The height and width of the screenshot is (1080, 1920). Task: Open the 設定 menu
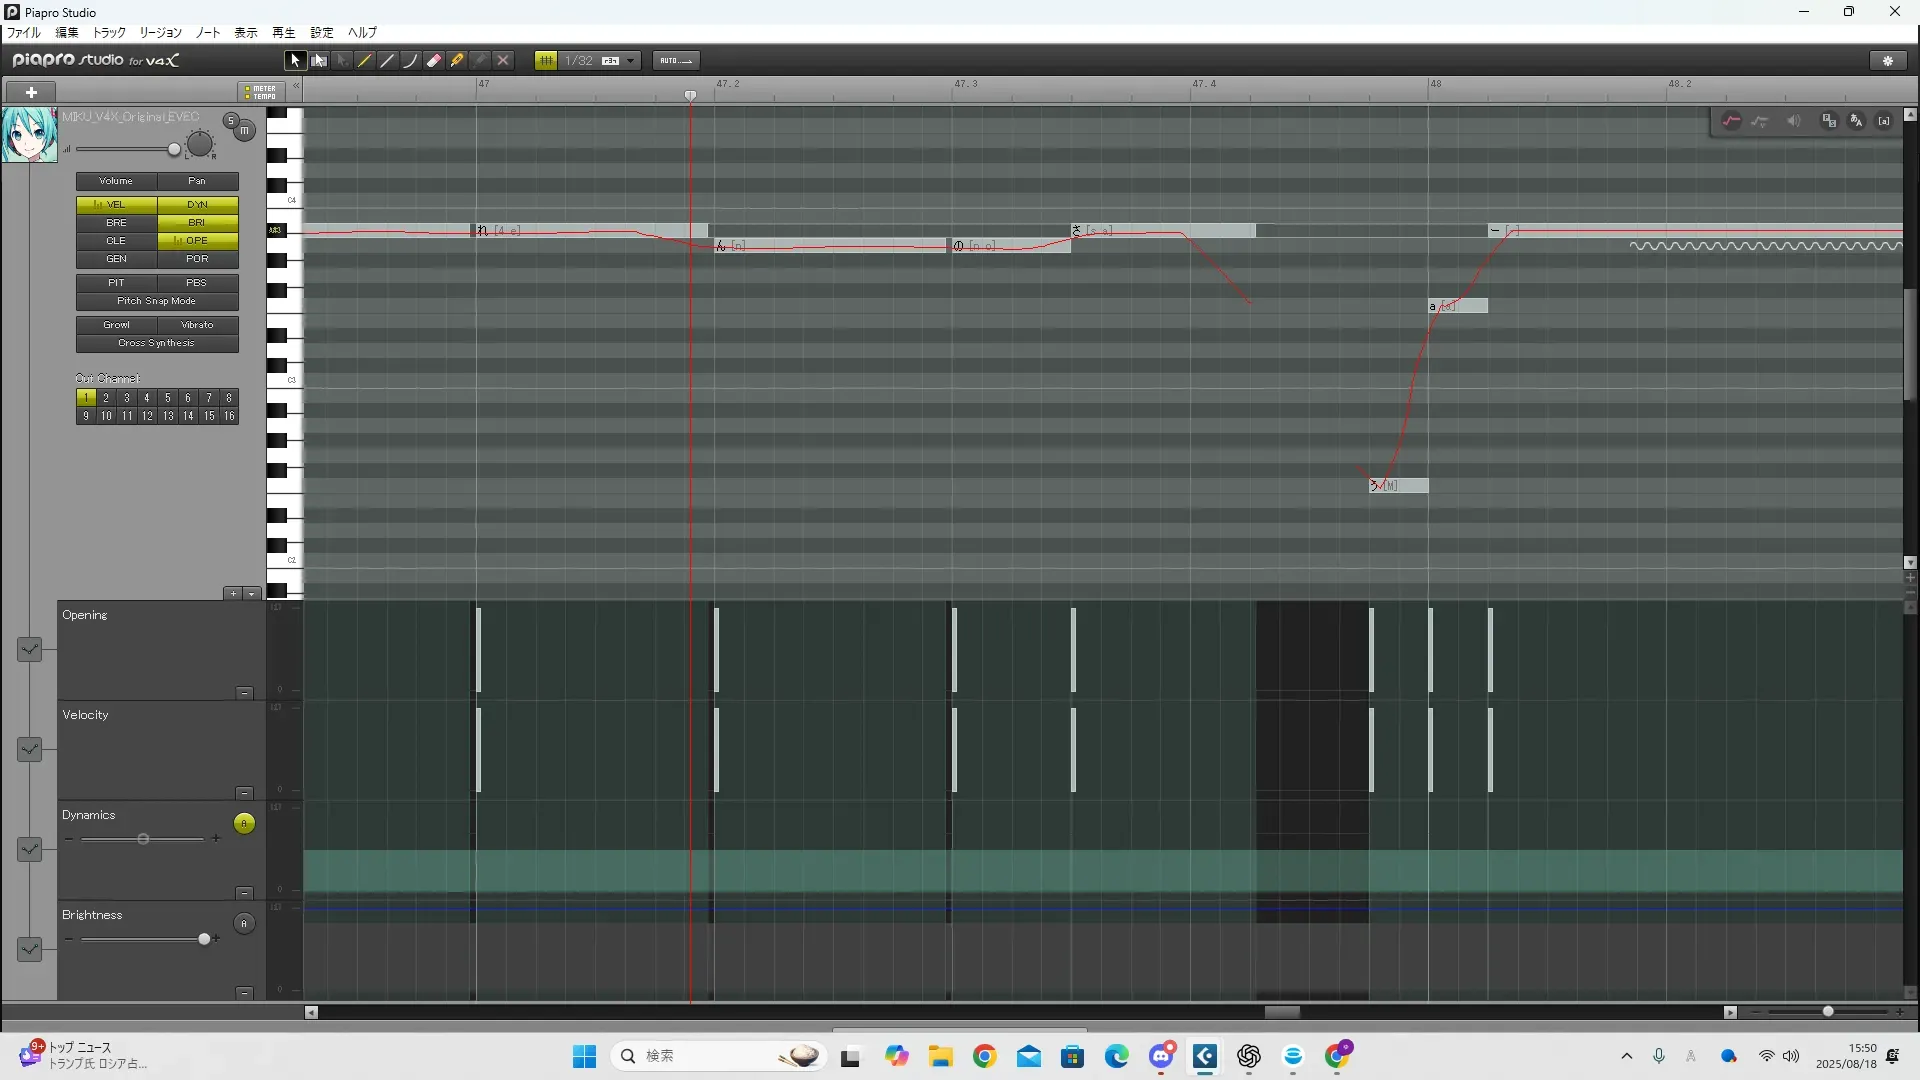[x=321, y=32]
